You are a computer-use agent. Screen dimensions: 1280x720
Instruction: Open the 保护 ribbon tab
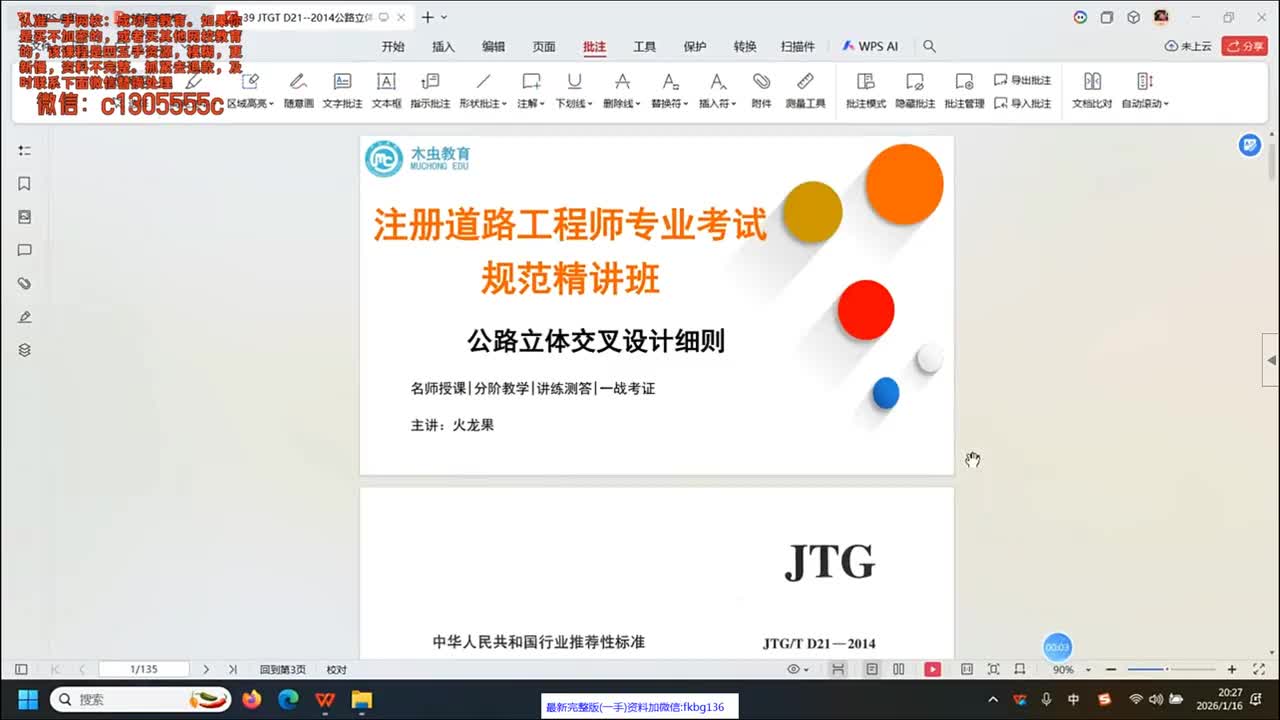pos(695,46)
